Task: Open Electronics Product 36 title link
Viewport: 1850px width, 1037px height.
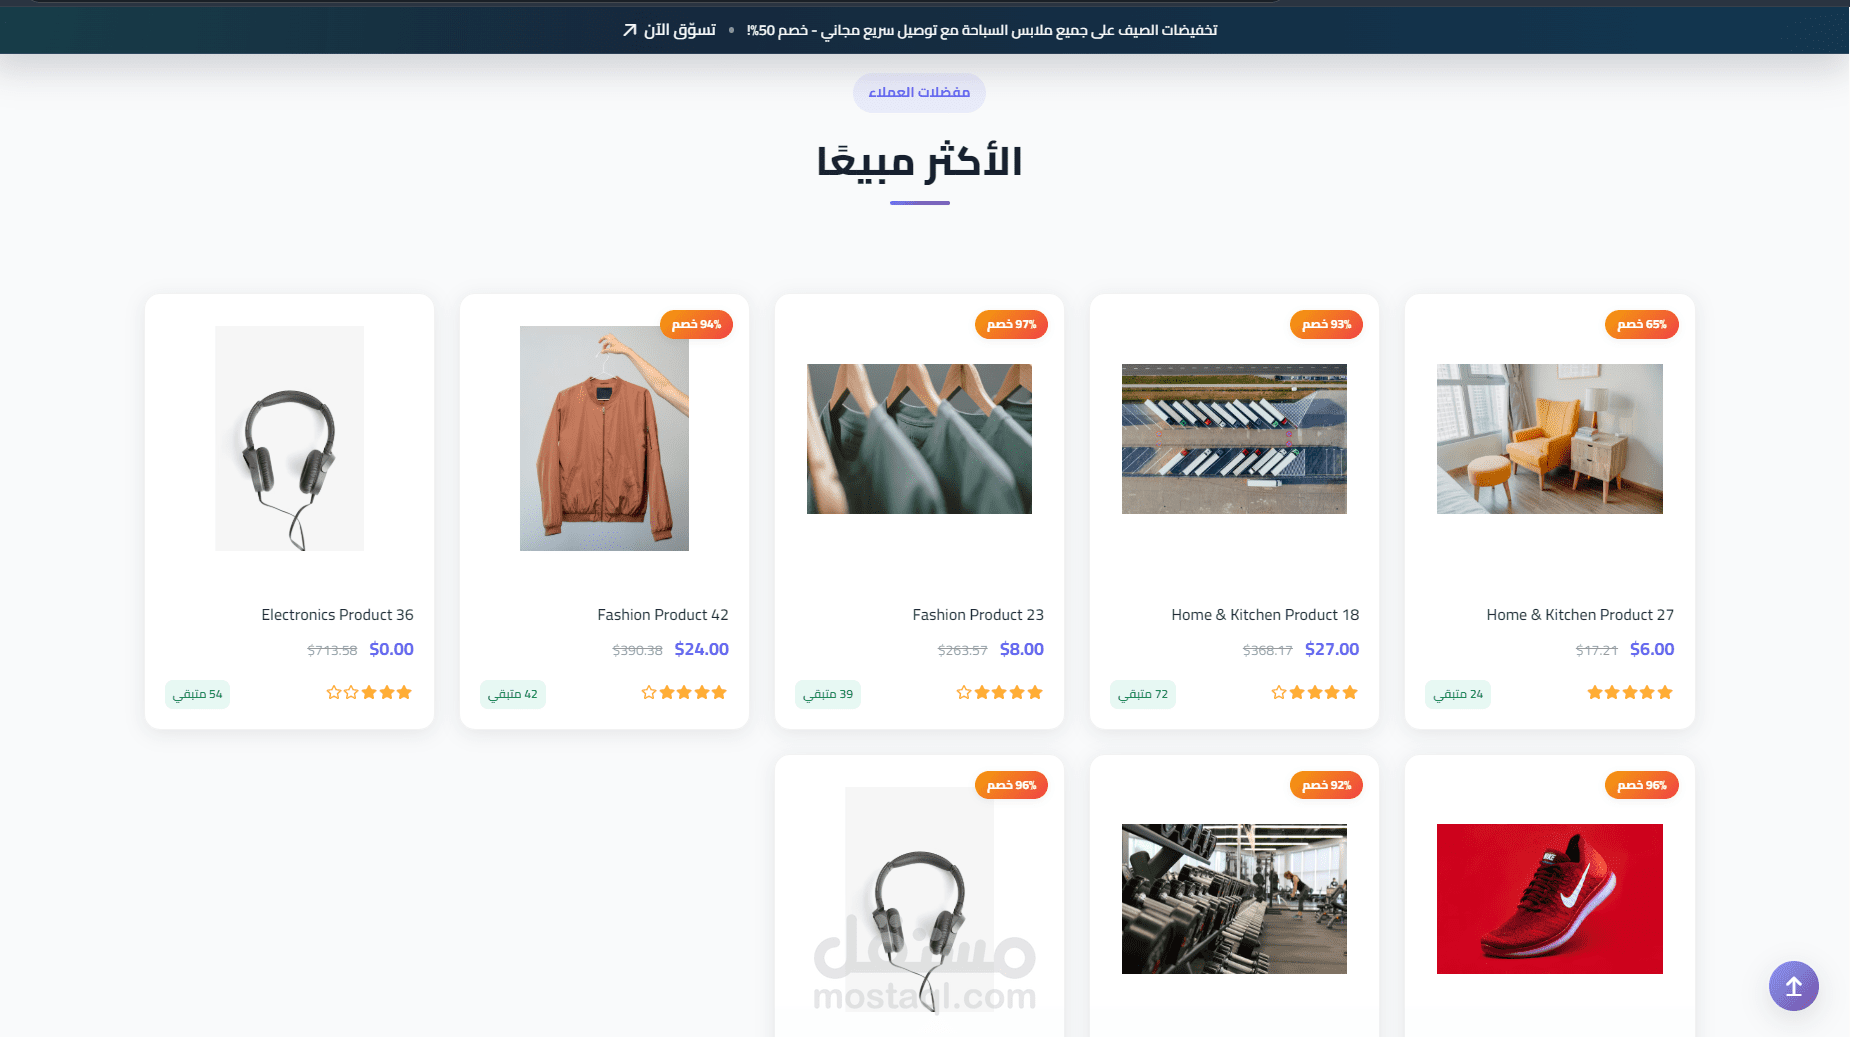Action: [x=337, y=615]
